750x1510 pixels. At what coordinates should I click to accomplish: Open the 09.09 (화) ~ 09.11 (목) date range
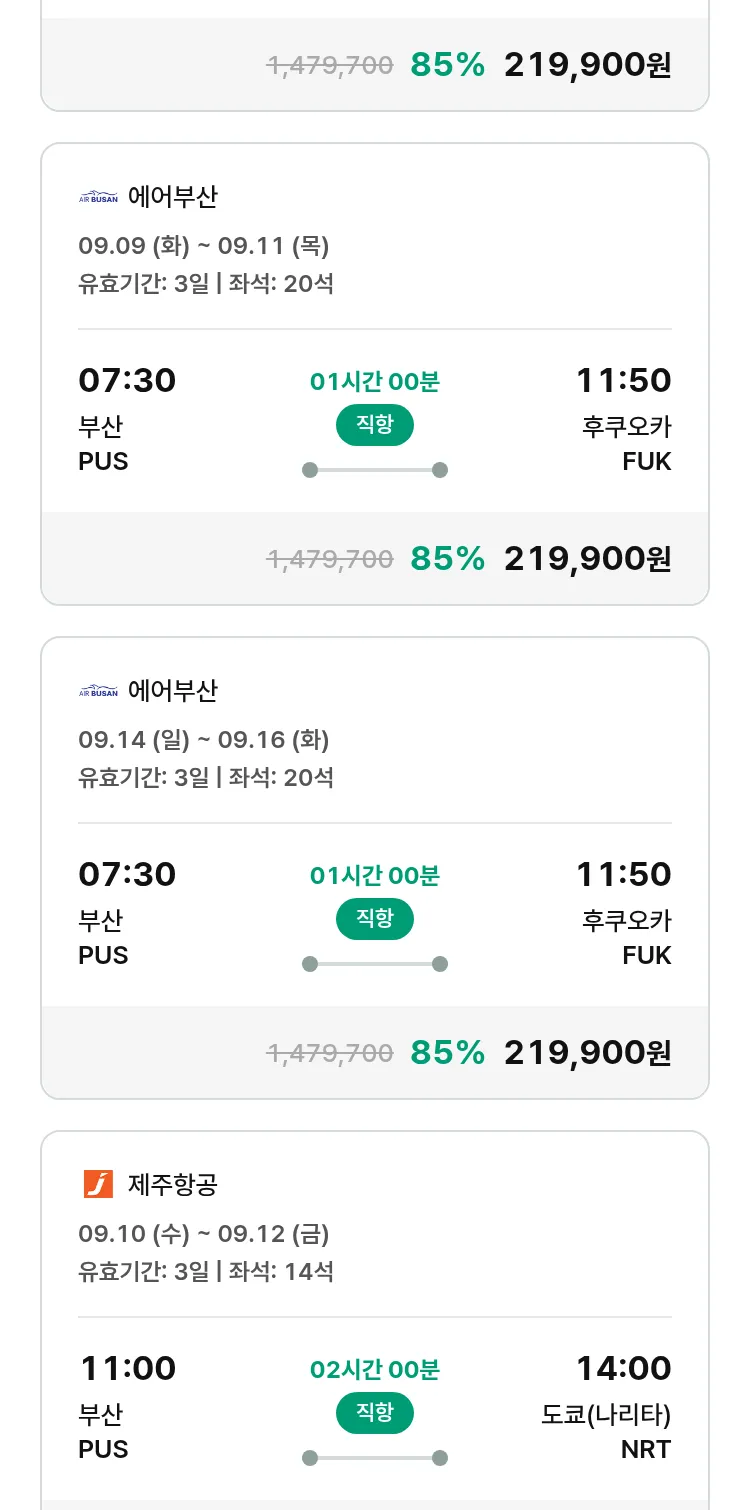[x=204, y=246]
